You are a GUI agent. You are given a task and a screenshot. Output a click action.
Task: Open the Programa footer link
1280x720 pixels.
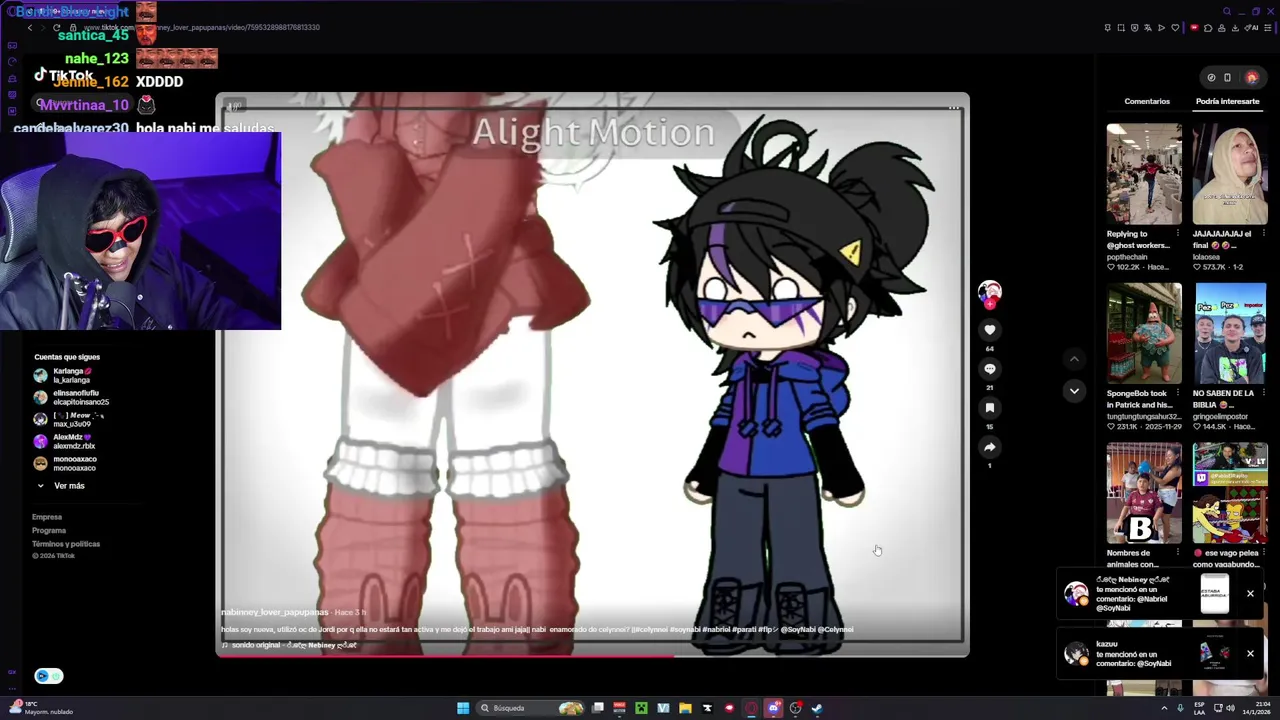pyautogui.click(x=49, y=531)
